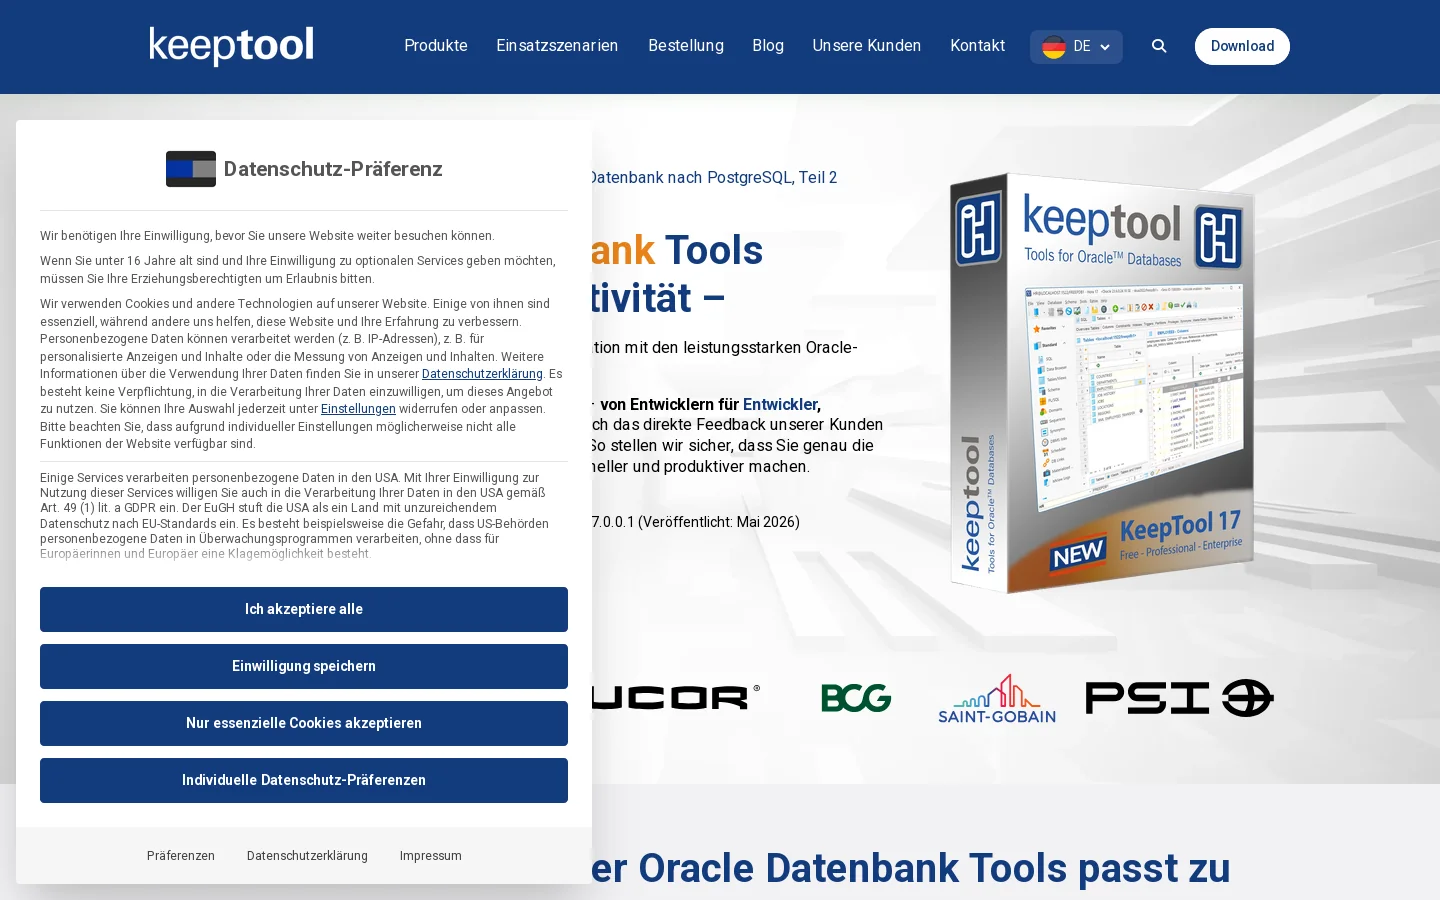The image size is (1440, 900).
Task: Open the Kontakt page
Action: (x=978, y=46)
